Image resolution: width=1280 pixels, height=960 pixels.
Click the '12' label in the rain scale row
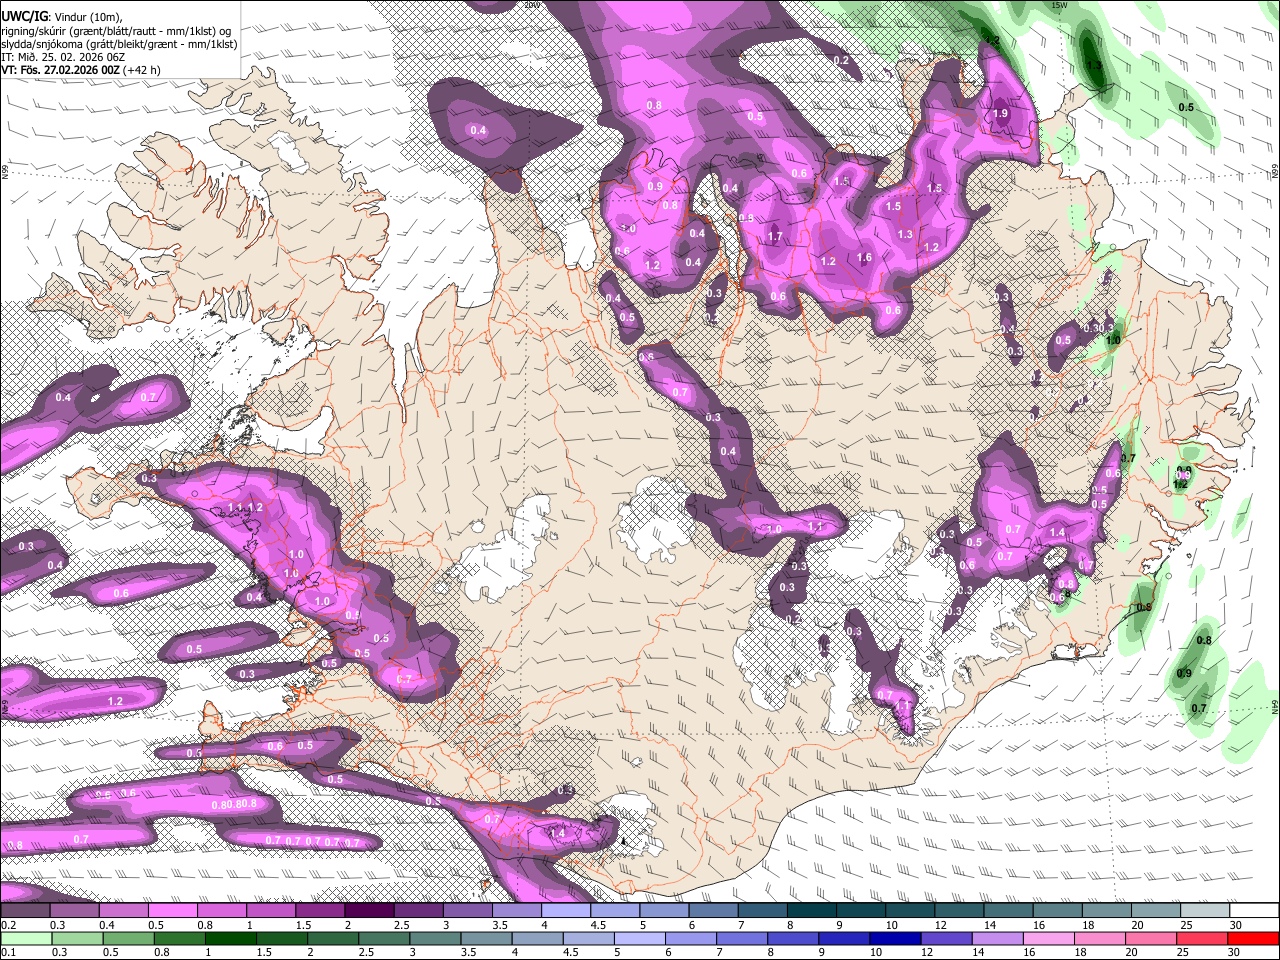(x=926, y=952)
